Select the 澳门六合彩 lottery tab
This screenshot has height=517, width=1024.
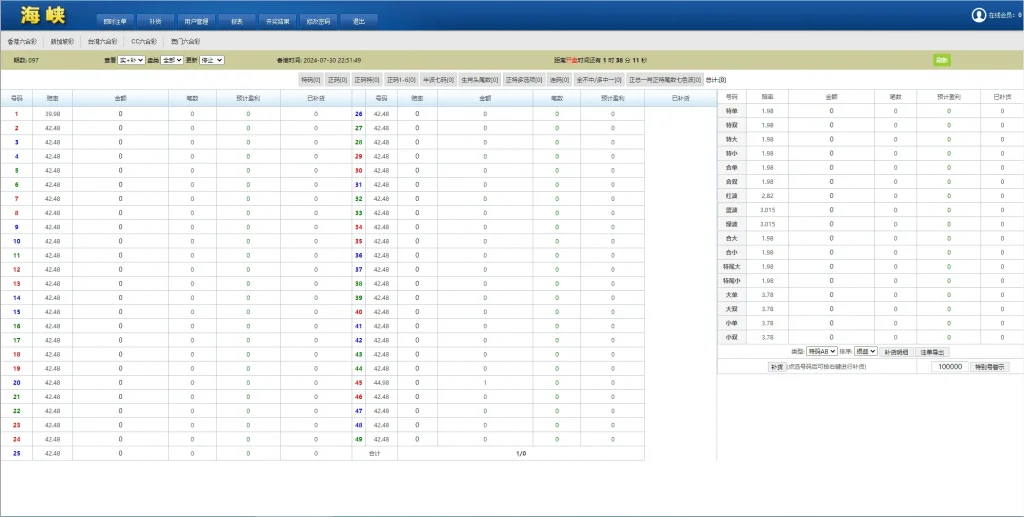point(185,42)
